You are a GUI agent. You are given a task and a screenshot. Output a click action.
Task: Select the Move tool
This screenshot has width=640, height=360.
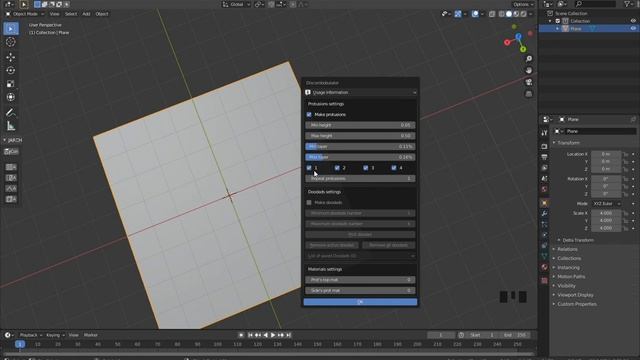click(x=11, y=57)
